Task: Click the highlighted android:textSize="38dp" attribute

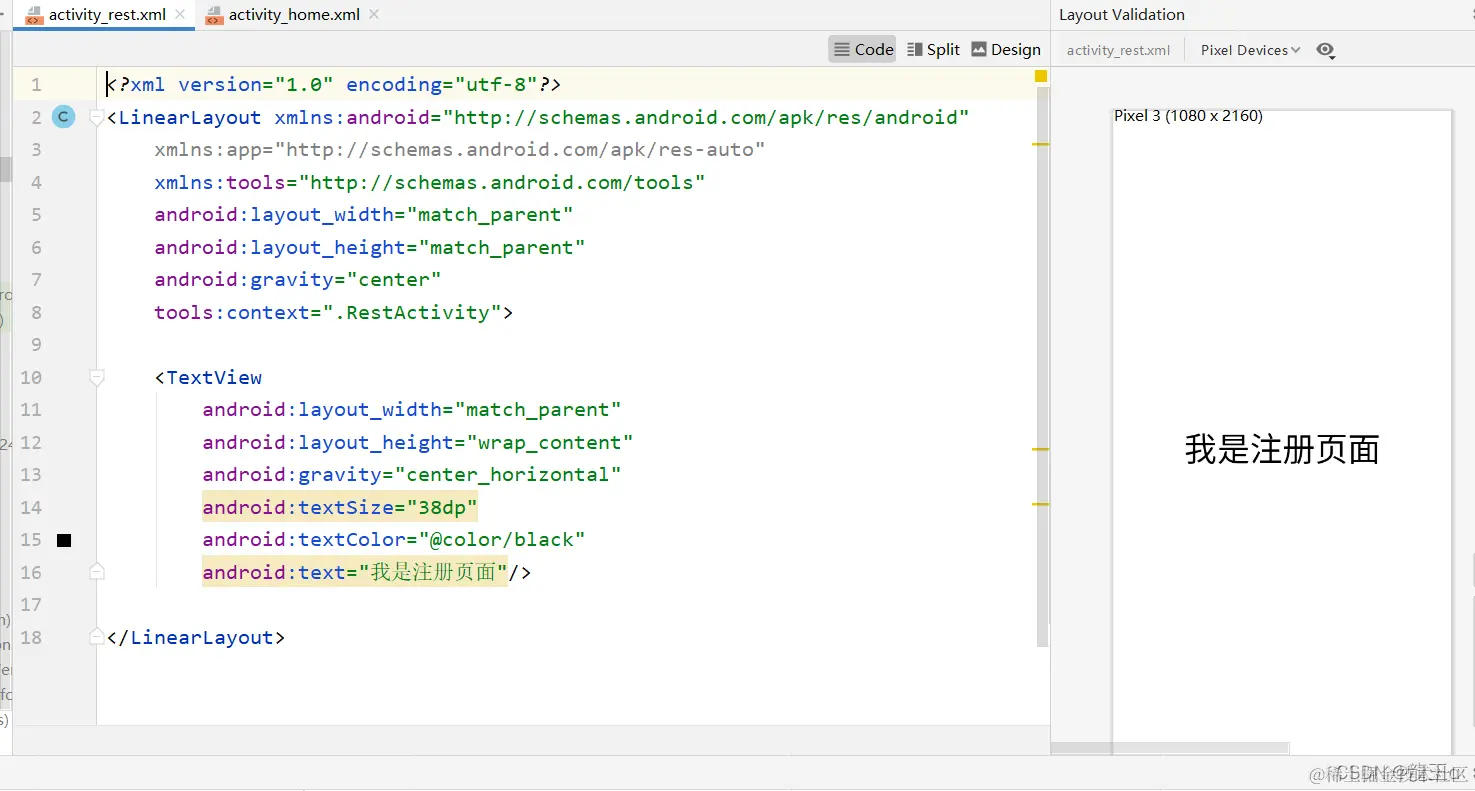Action: pos(340,508)
